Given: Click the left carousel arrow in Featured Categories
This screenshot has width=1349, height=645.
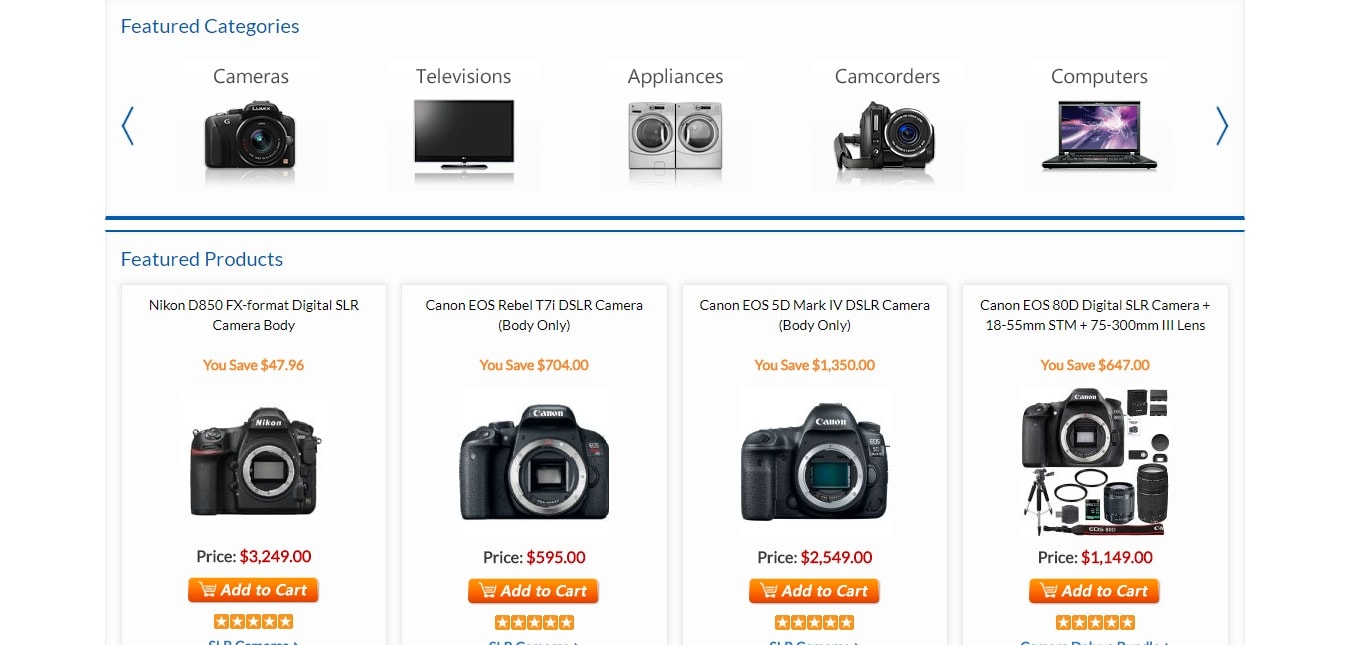Looking at the screenshot, I should tap(127, 126).
